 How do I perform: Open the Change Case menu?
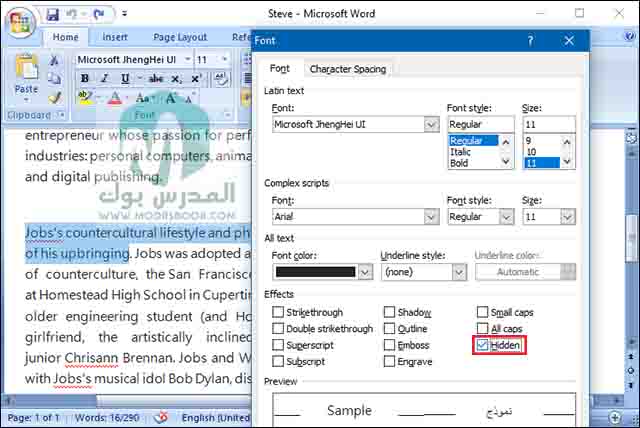(142, 98)
